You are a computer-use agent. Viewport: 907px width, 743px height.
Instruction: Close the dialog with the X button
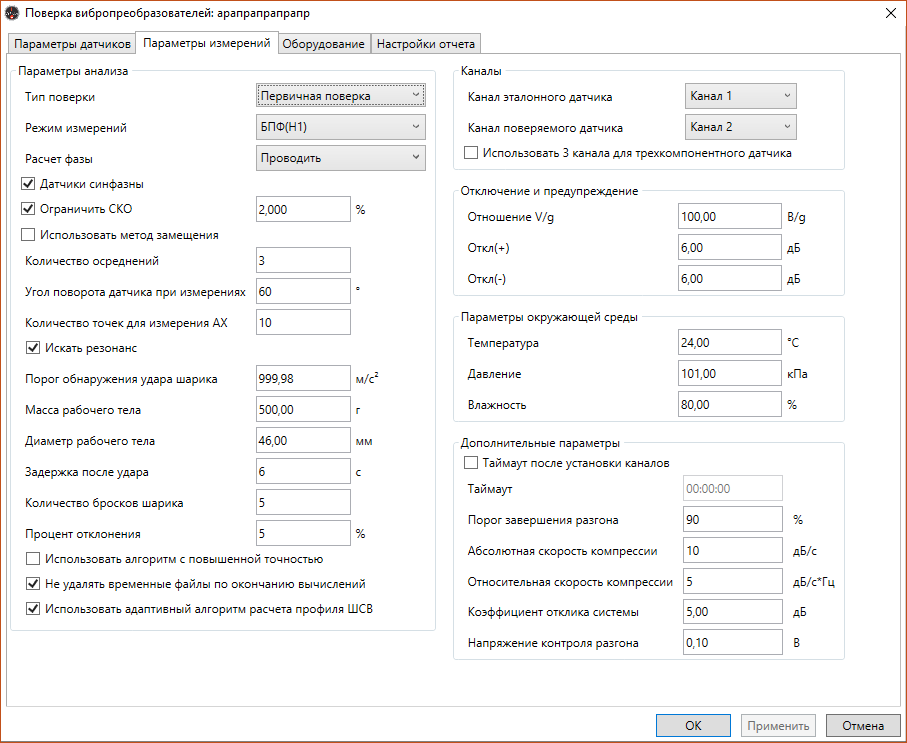[x=890, y=13]
